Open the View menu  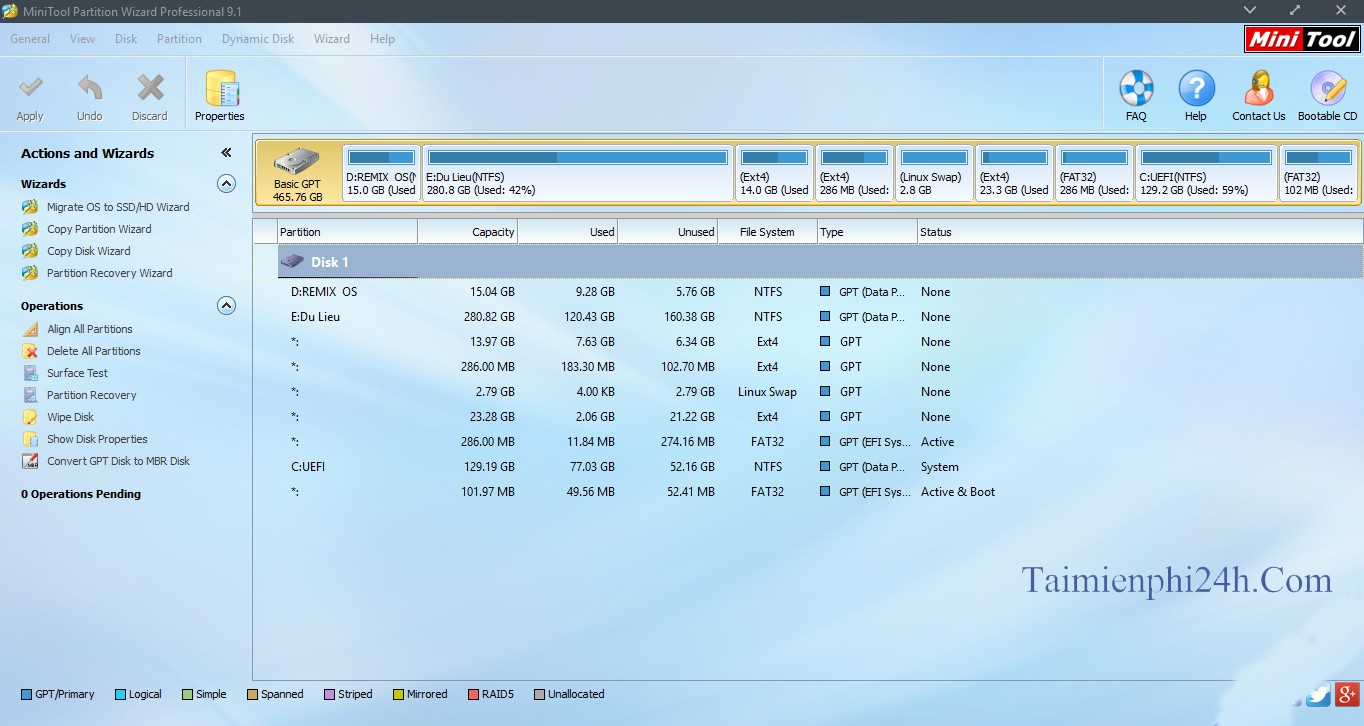(x=83, y=39)
